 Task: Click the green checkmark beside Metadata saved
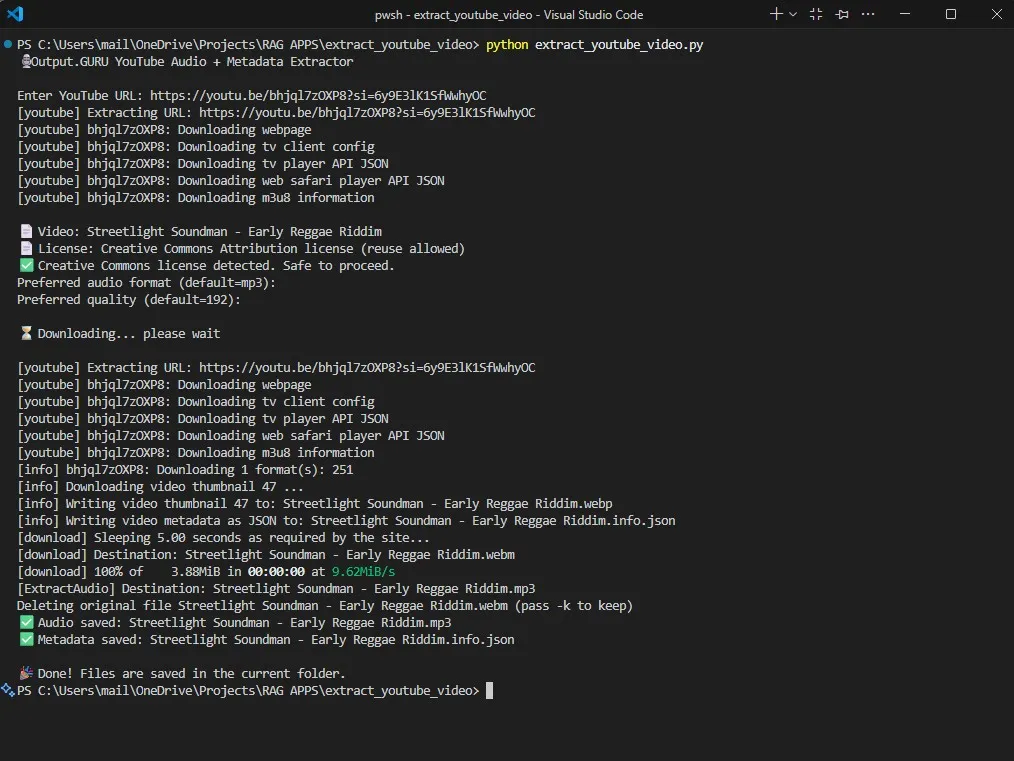[x=26, y=640]
